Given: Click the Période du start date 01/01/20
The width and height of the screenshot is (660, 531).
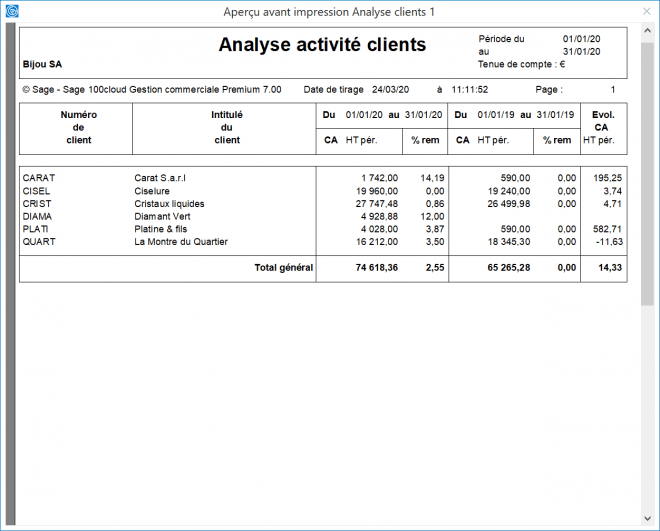Looking at the screenshot, I should (581, 39).
